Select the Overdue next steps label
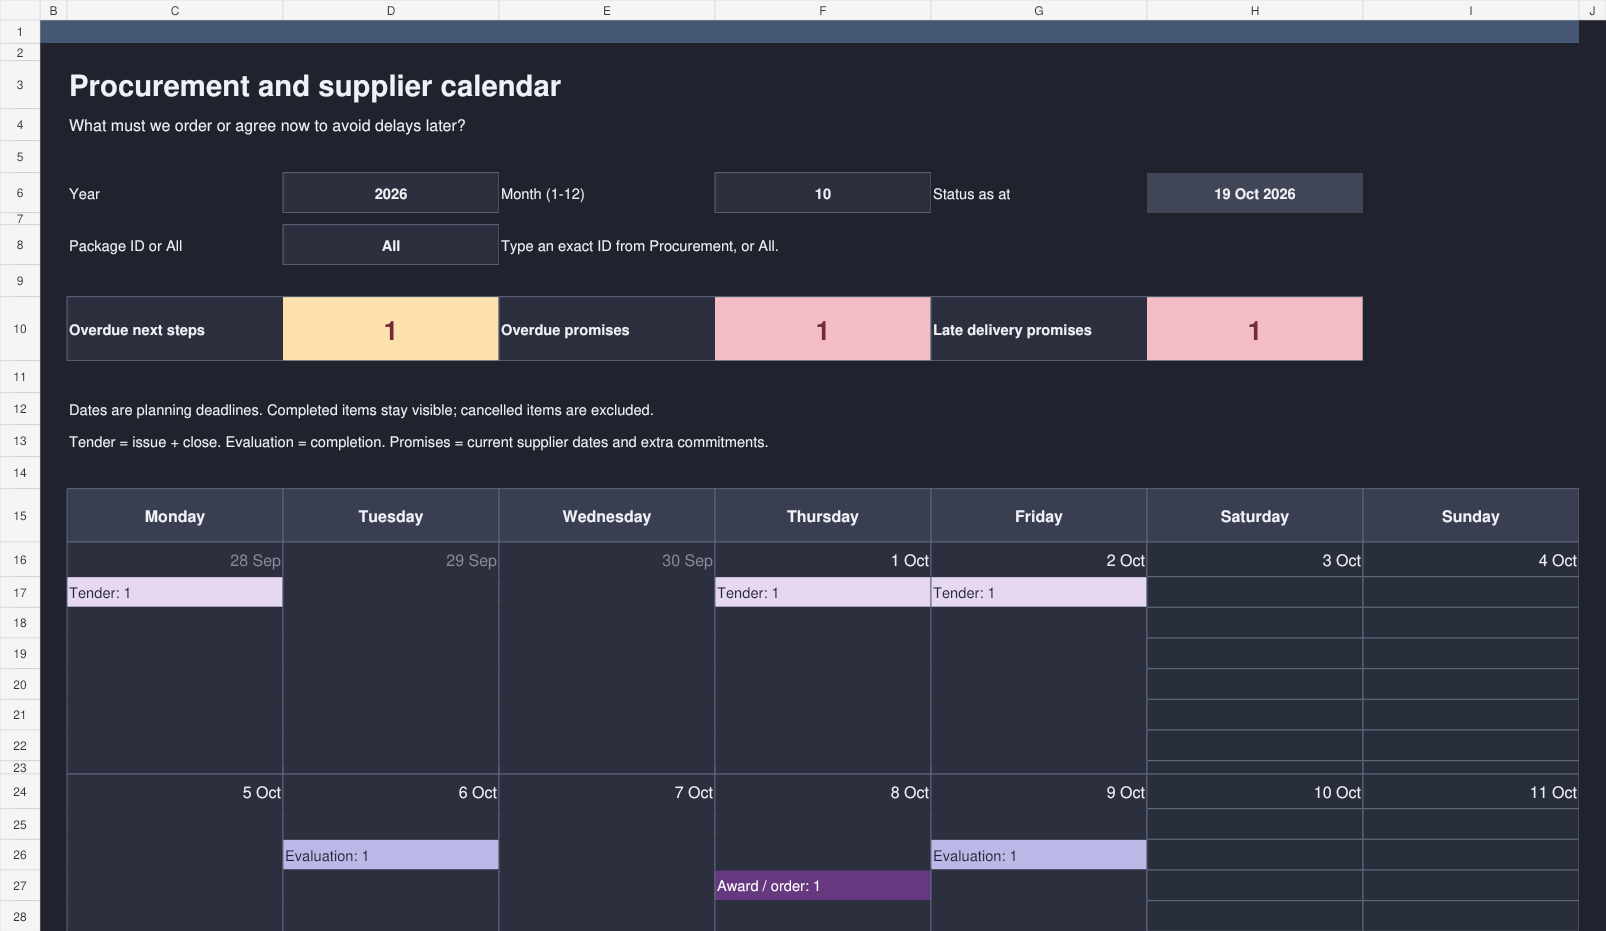 pyautogui.click(x=175, y=329)
